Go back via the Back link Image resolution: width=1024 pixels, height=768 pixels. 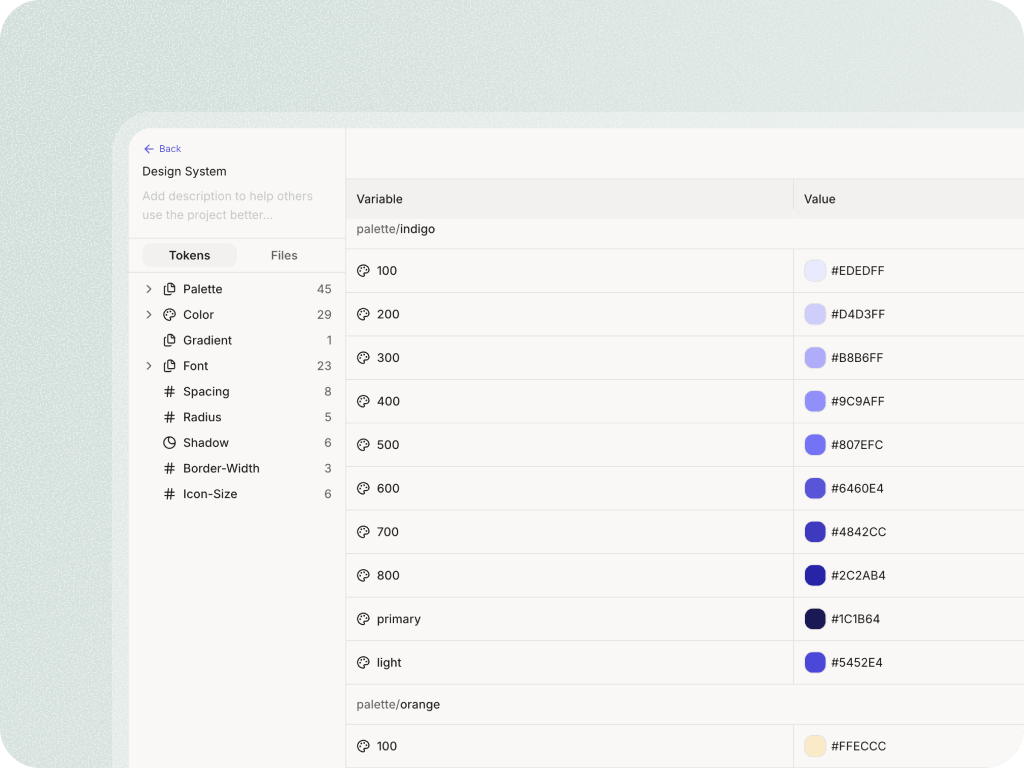(163, 149)
